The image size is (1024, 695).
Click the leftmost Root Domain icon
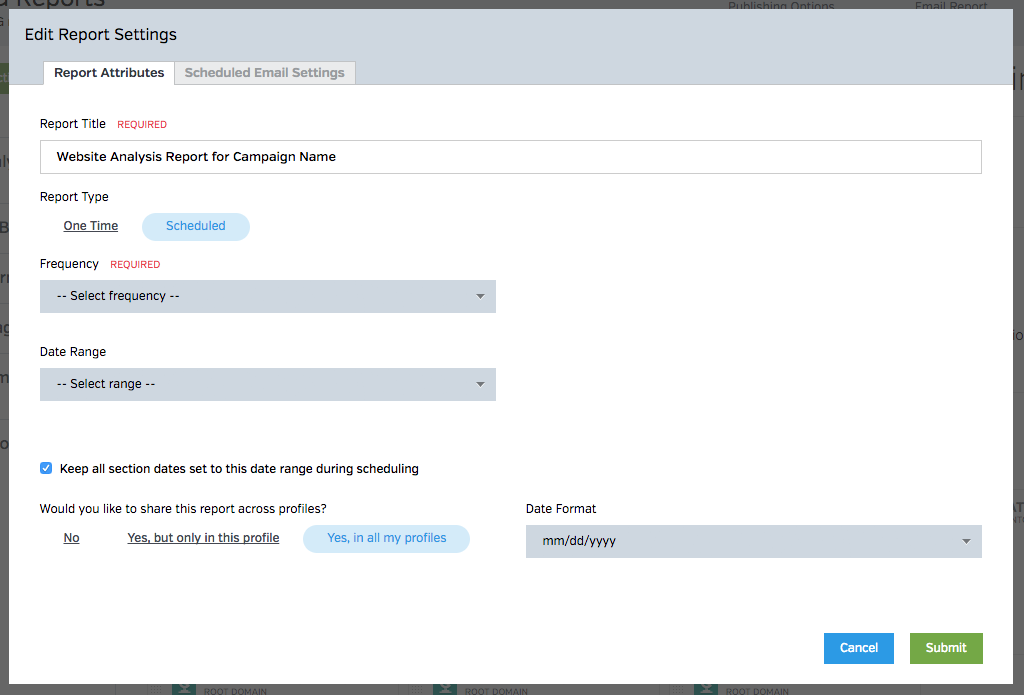pos(183,689)
